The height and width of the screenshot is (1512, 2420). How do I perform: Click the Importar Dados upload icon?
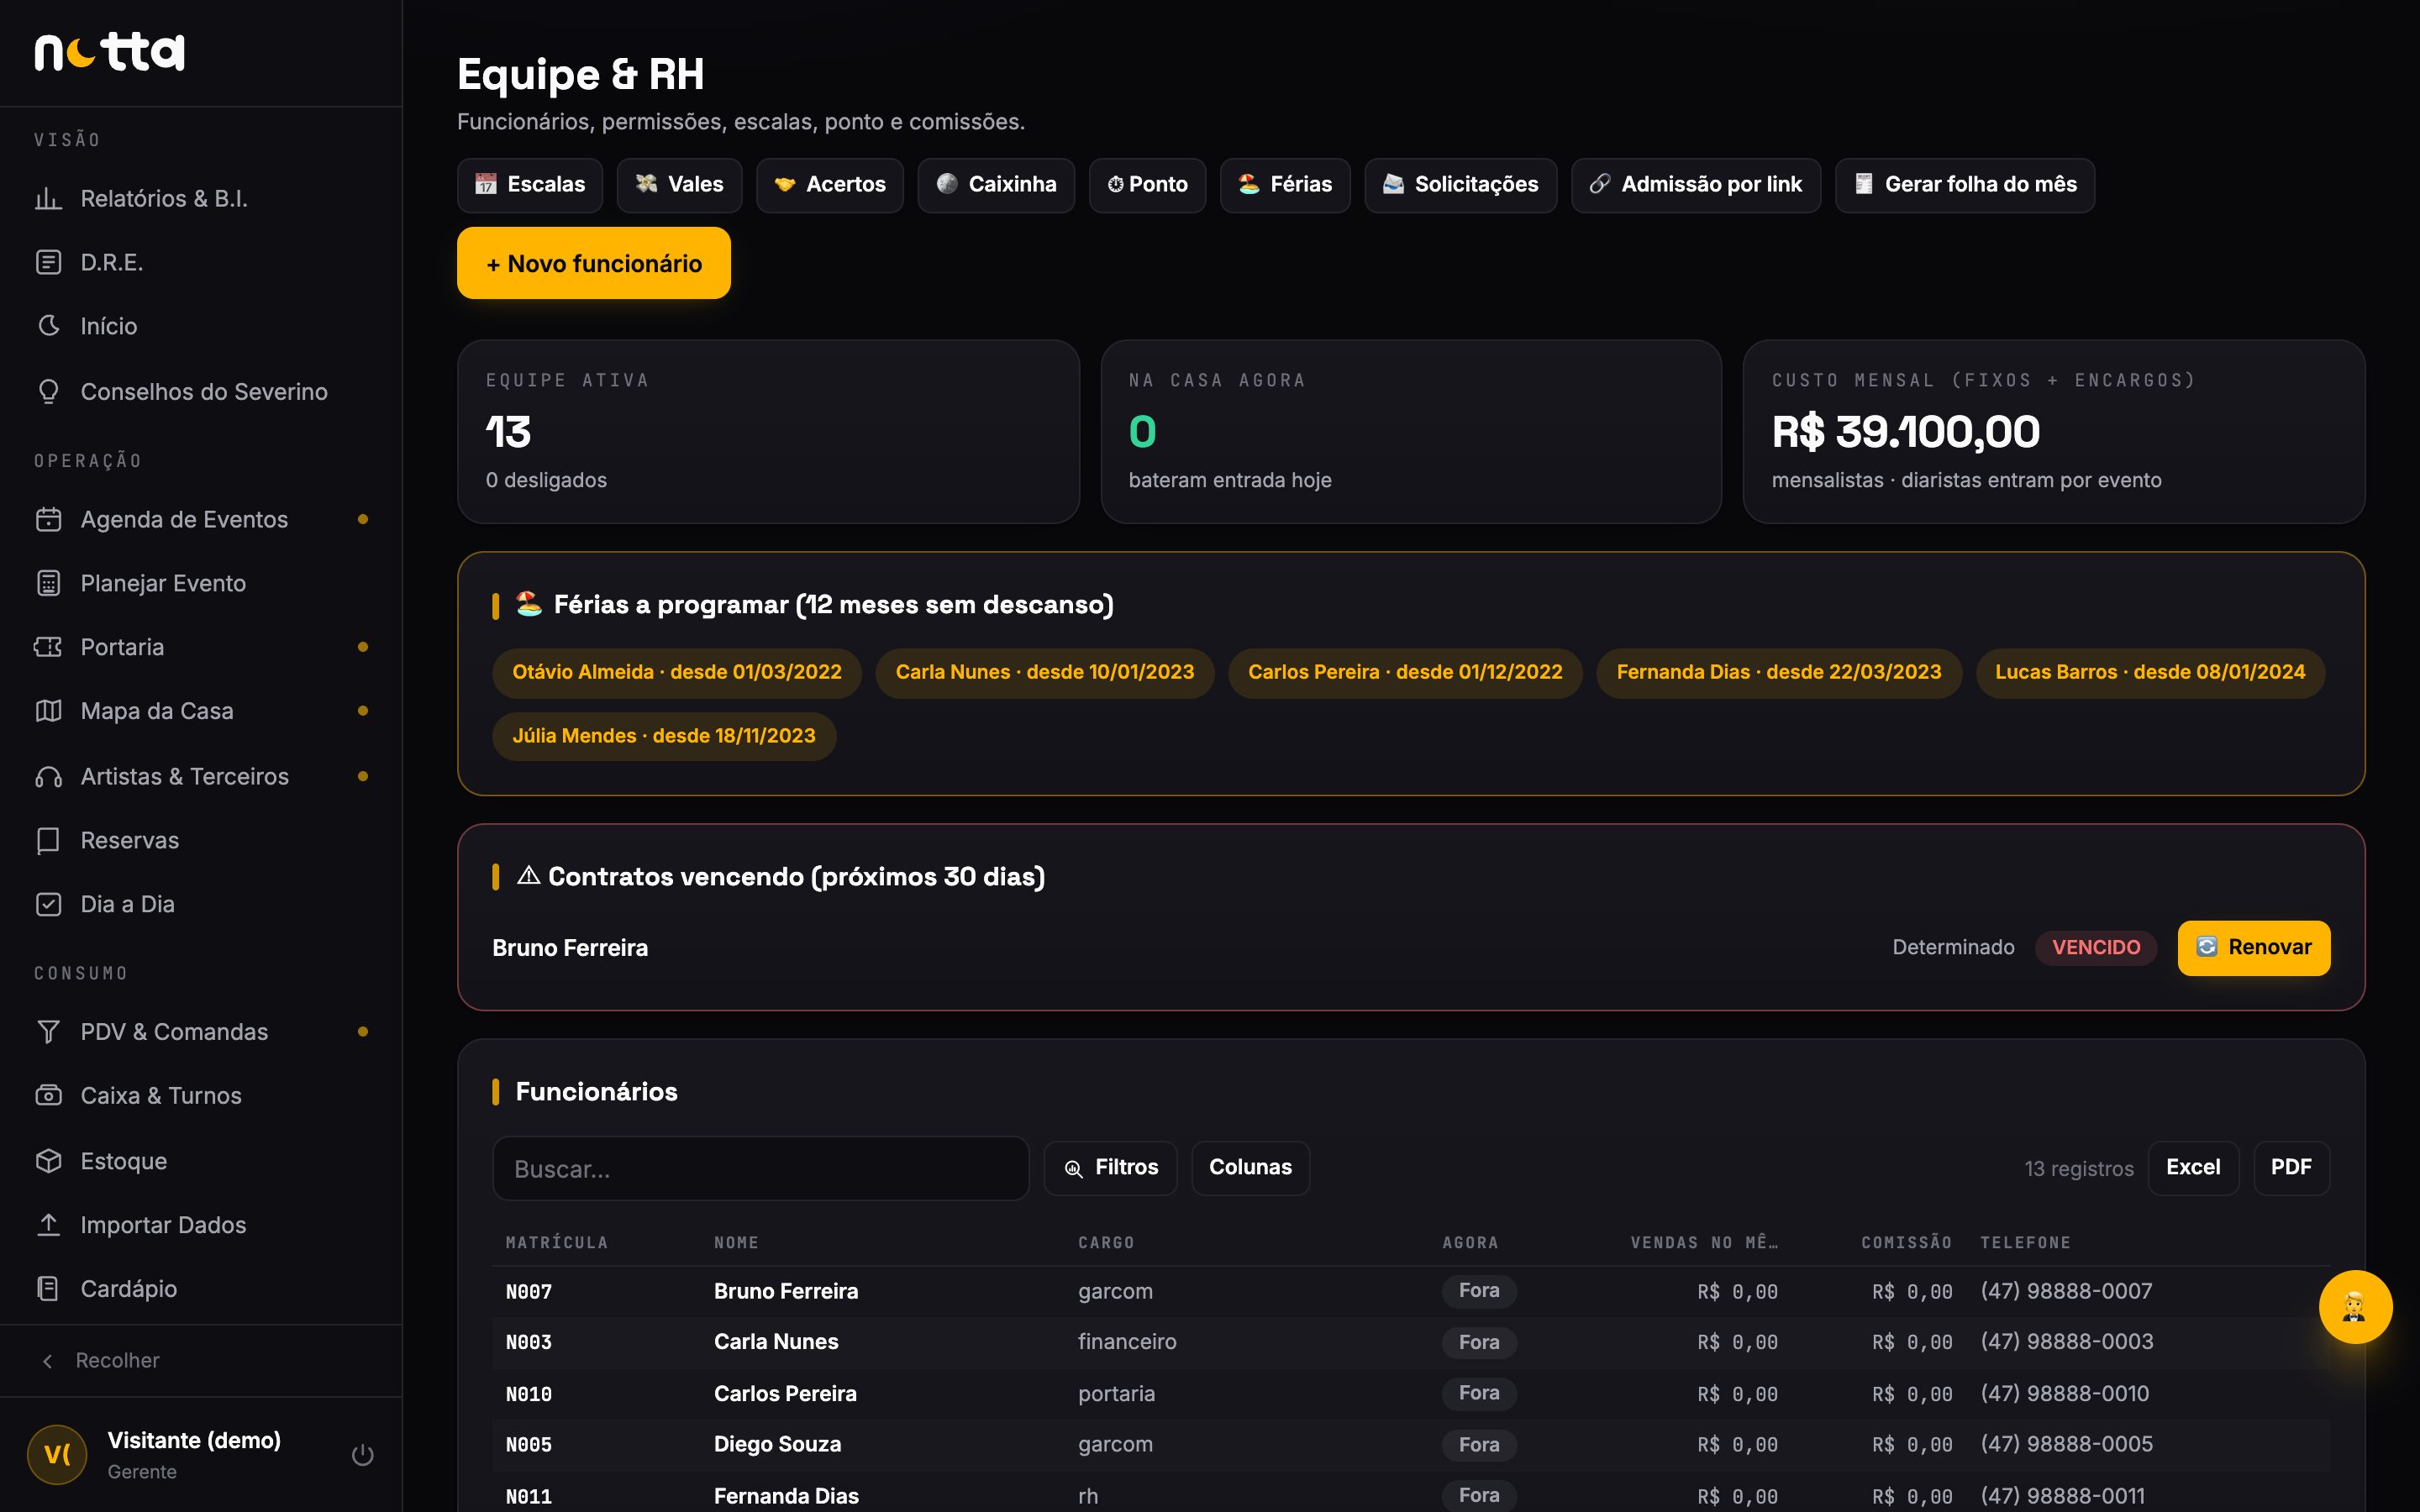tap(48, 1224)
